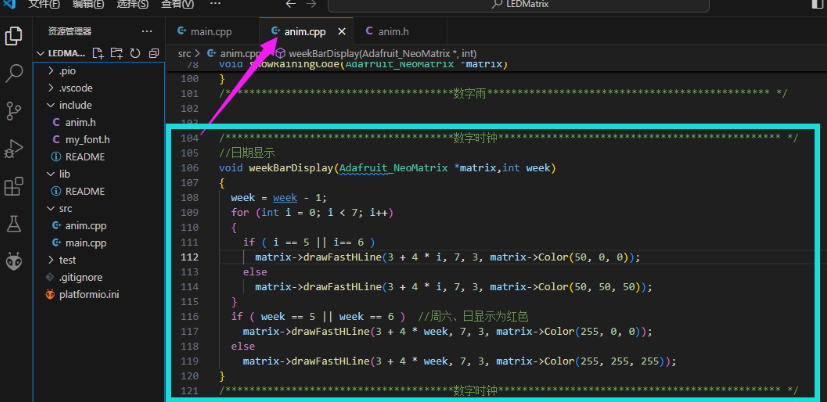Image resolution: width=827 pixels, height=402 pixels.
Task: Open the 查看(V) menu
Action: [177, 4]
